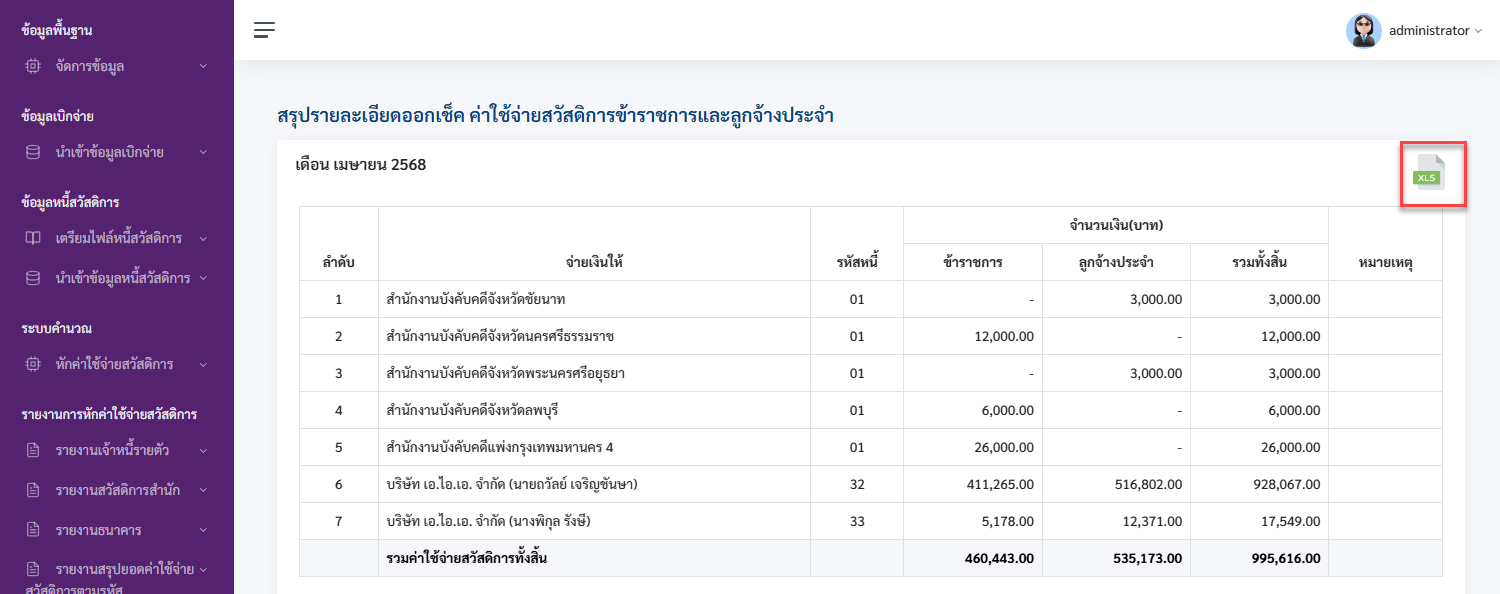The height and width of the screenshot is (594, 1500).
Task: Click the document icon beside รายงานสรุปยอดค่าใช้จ่าย
Action: (x=33, y=569)
